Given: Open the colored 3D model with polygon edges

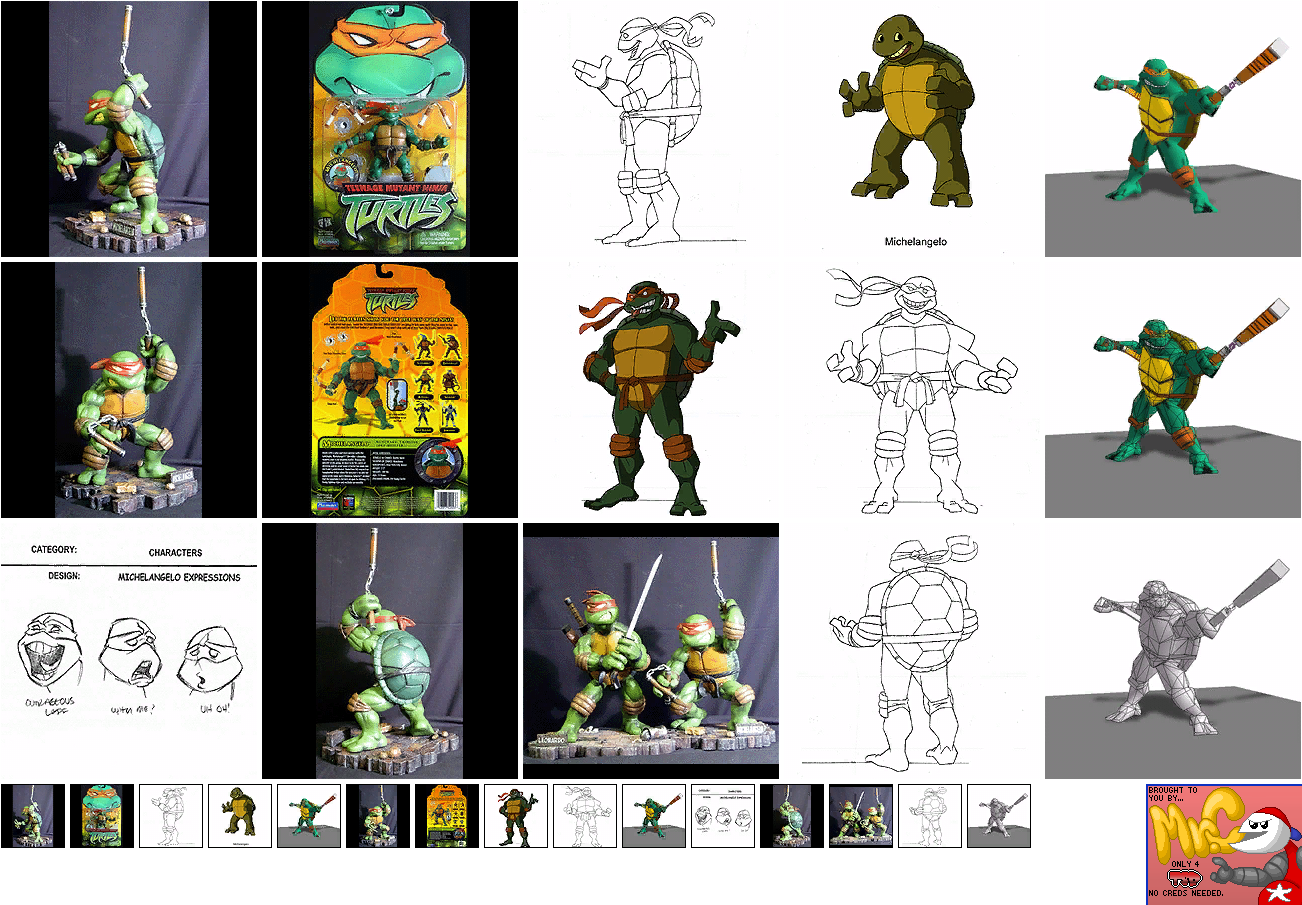Looking at the screenshot, I should (x=1173, y=390).
